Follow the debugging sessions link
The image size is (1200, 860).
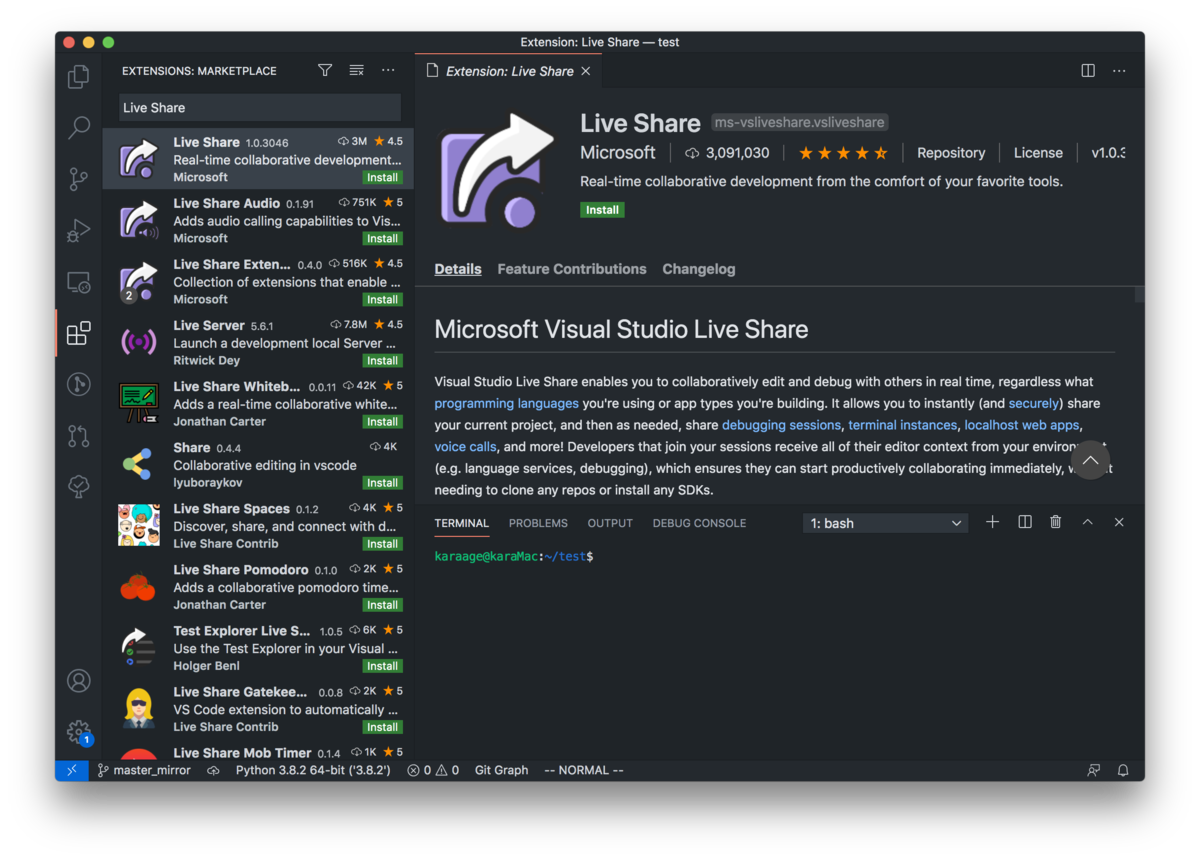click(x=781, y=425)
